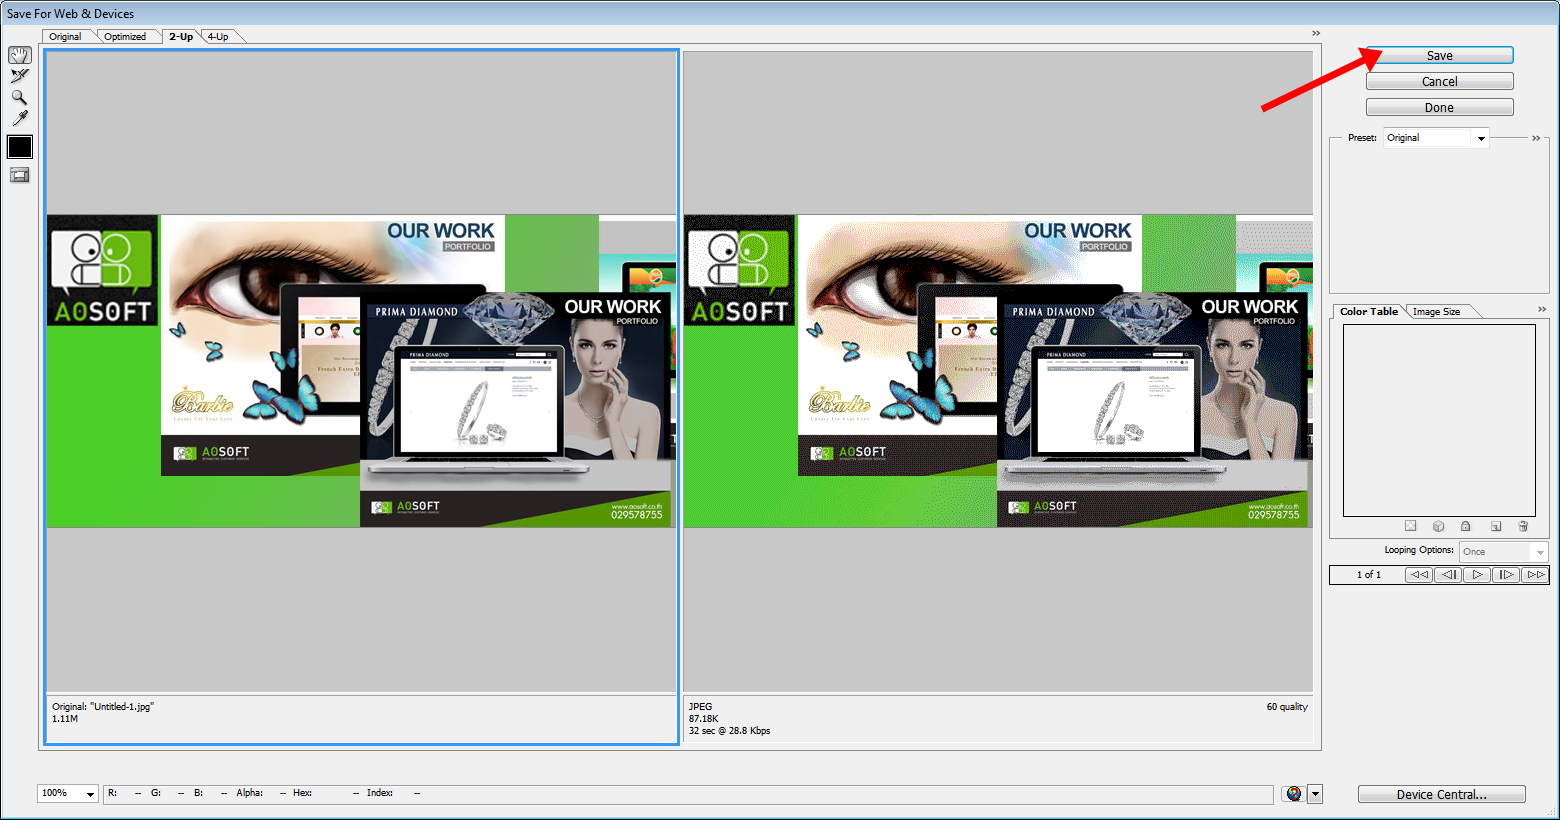Select the Eyedropper tool
This screenshot has width=1560, height=820.
tap(20, 118)
